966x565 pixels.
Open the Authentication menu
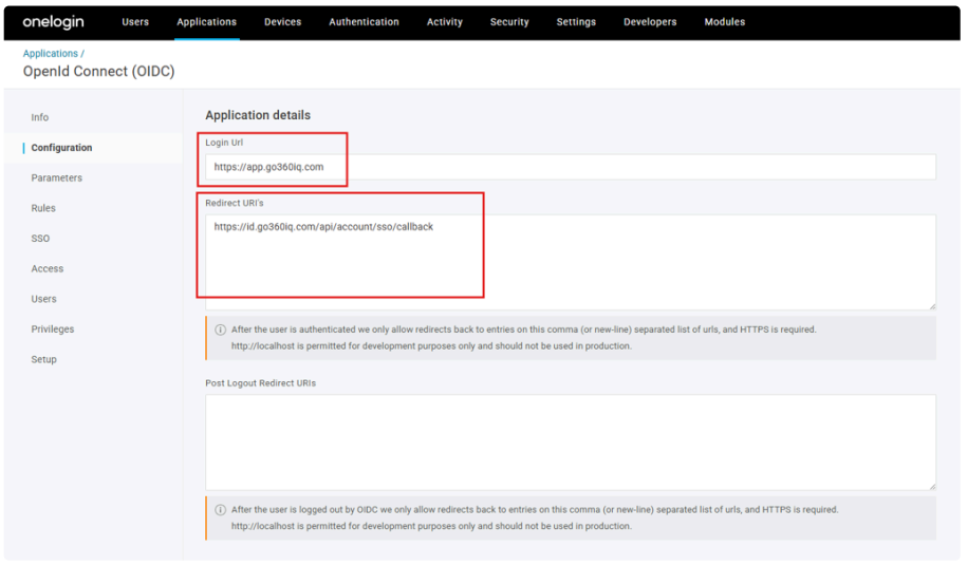click(x=363, y=22)
